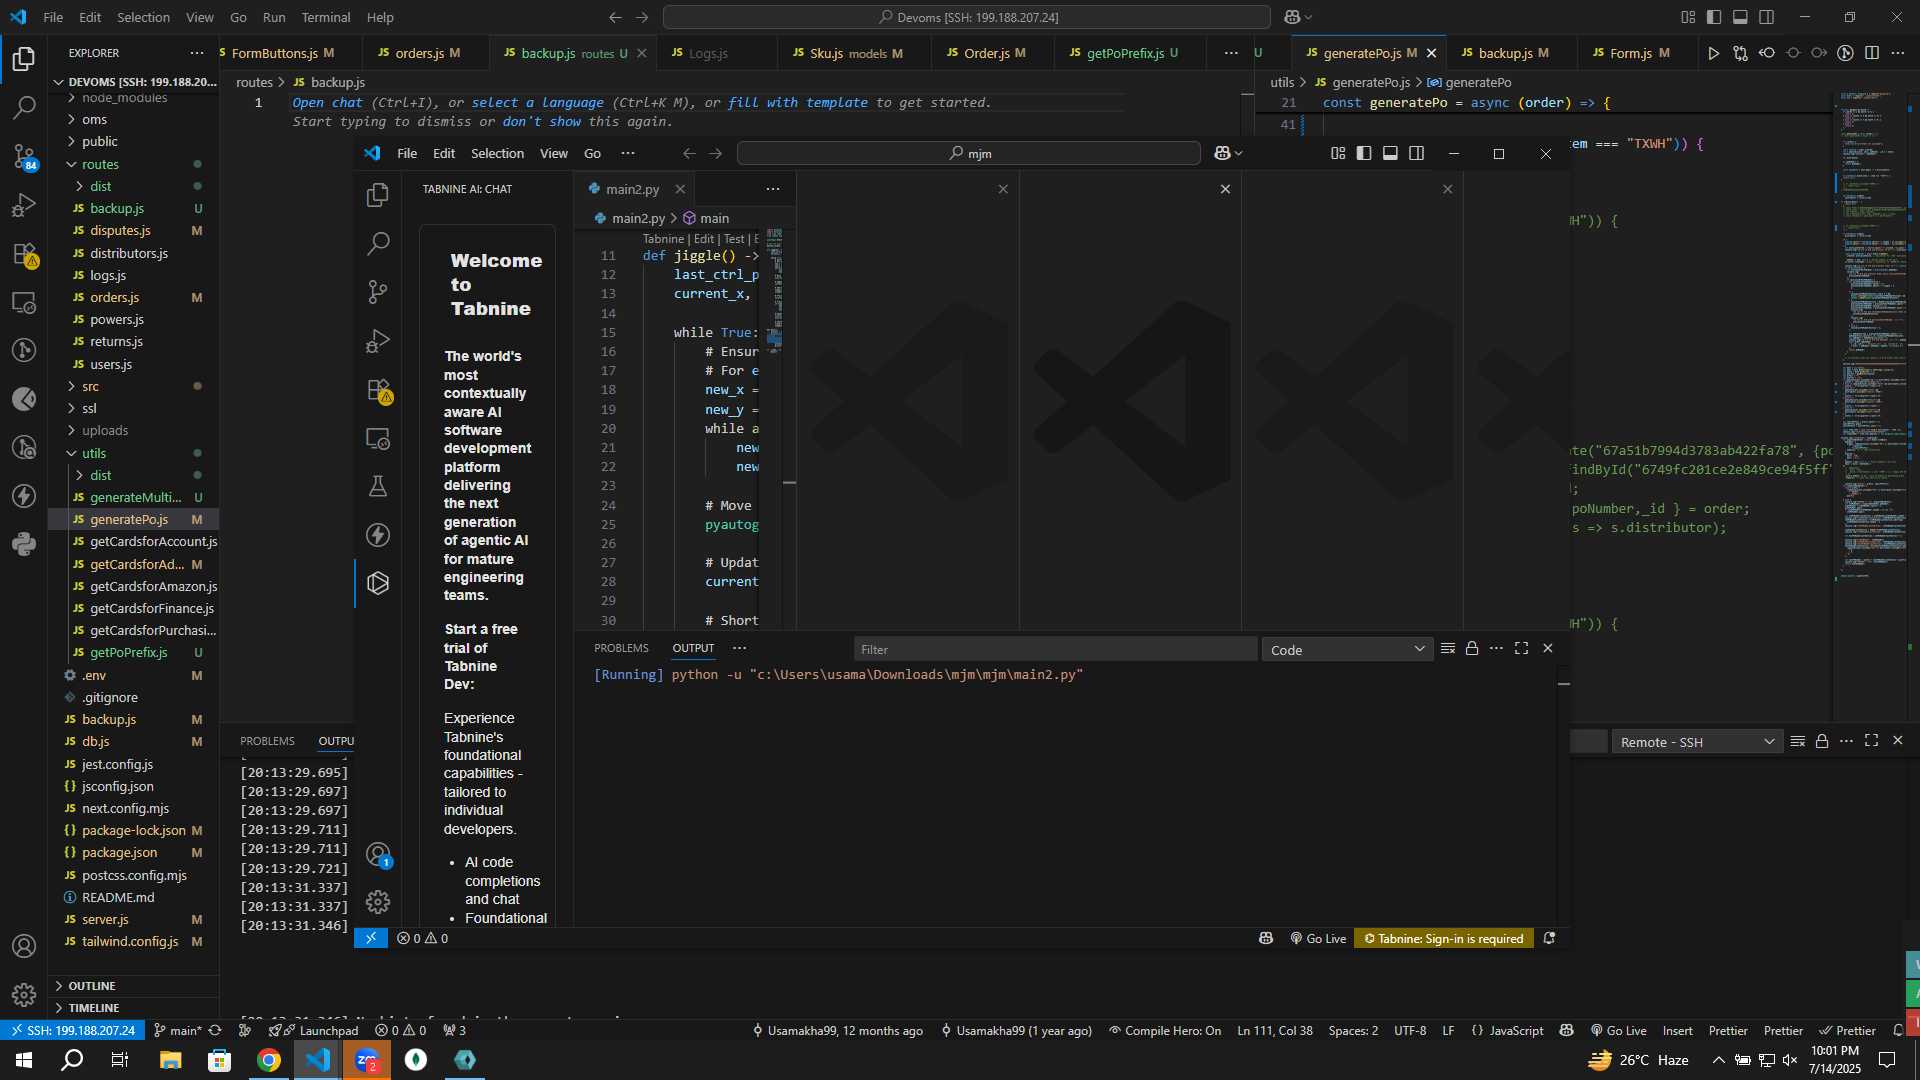1920x1080 pixels.
Task: Click select a language link
Action: tap(537, 102)
